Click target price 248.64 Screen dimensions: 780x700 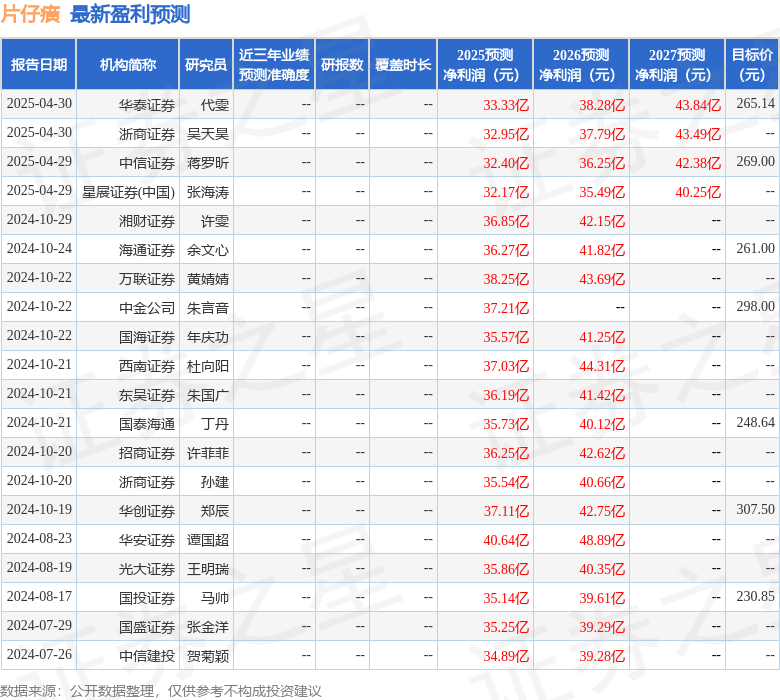756,422
